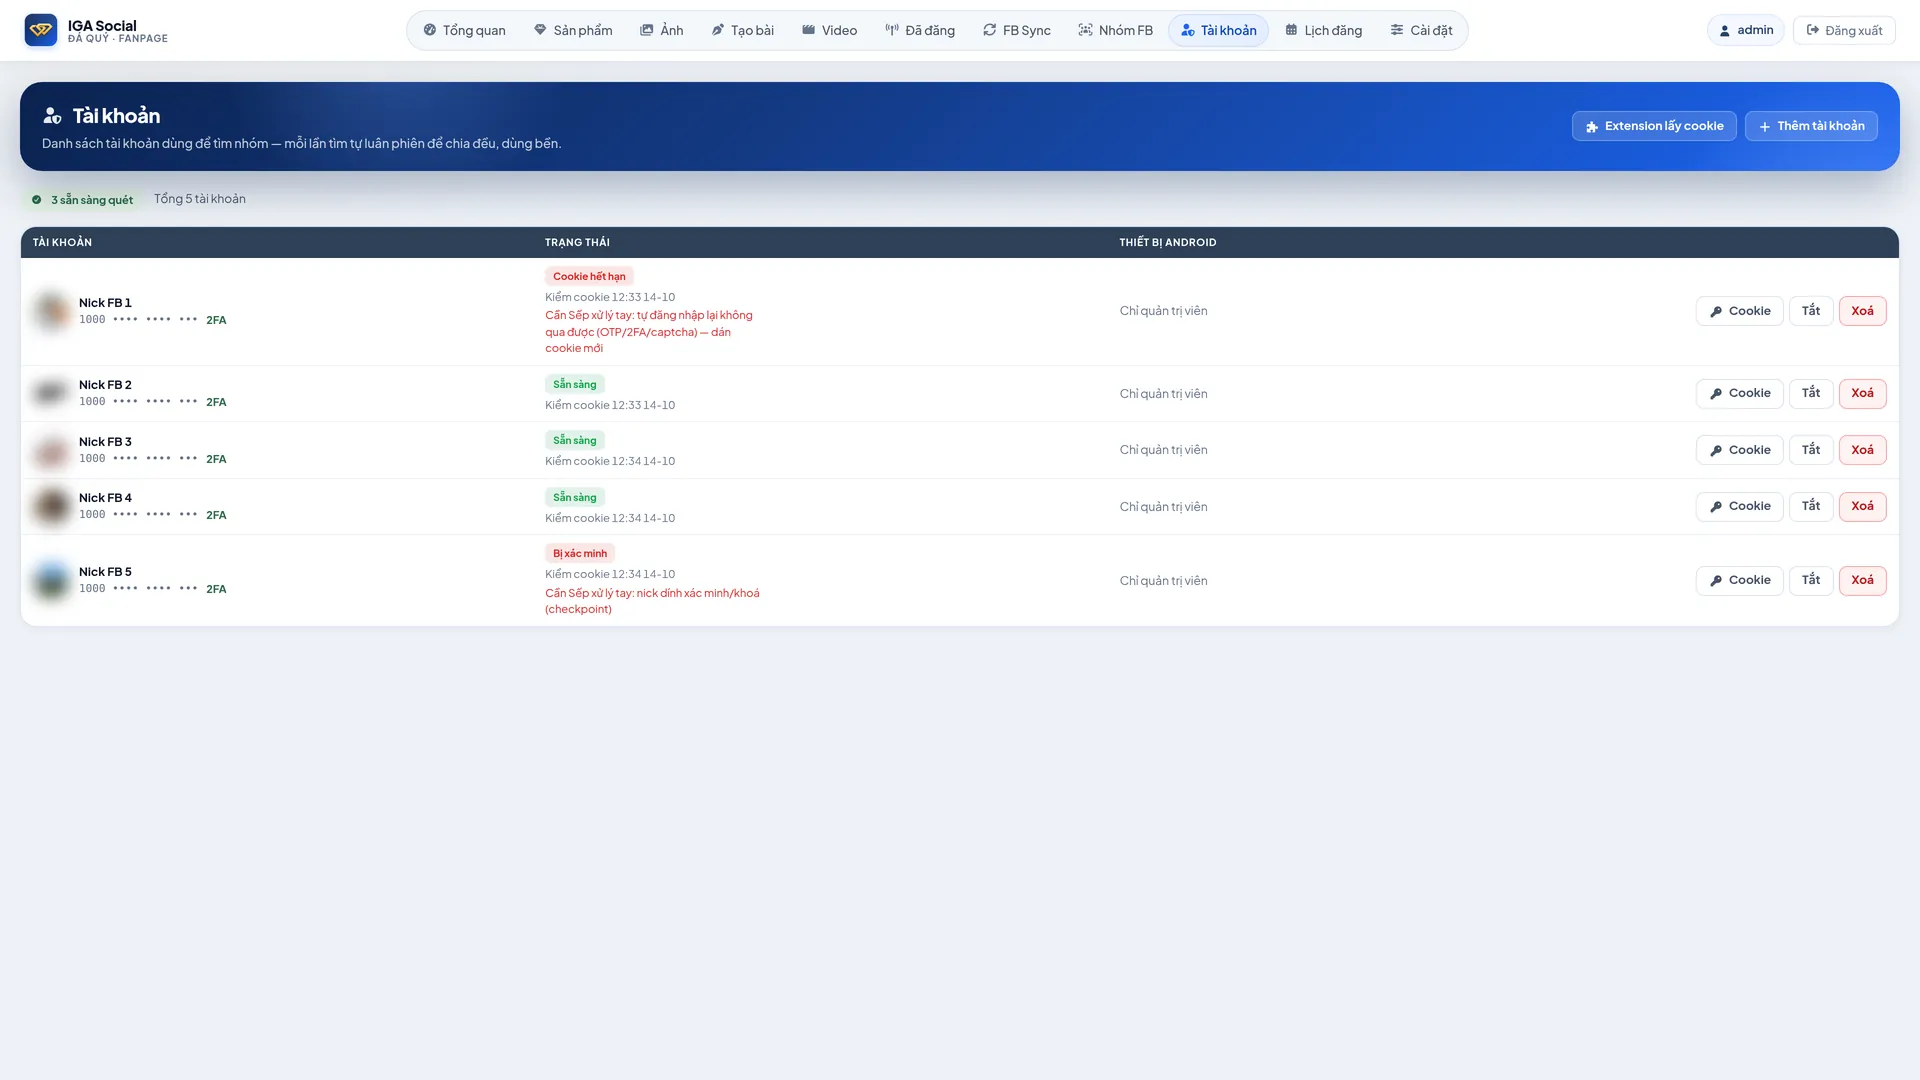Viewport: 1920px width, 1080px height.
Task: Delete Nick FB 4 with Xoá
Action: [x=1862, y=506]
